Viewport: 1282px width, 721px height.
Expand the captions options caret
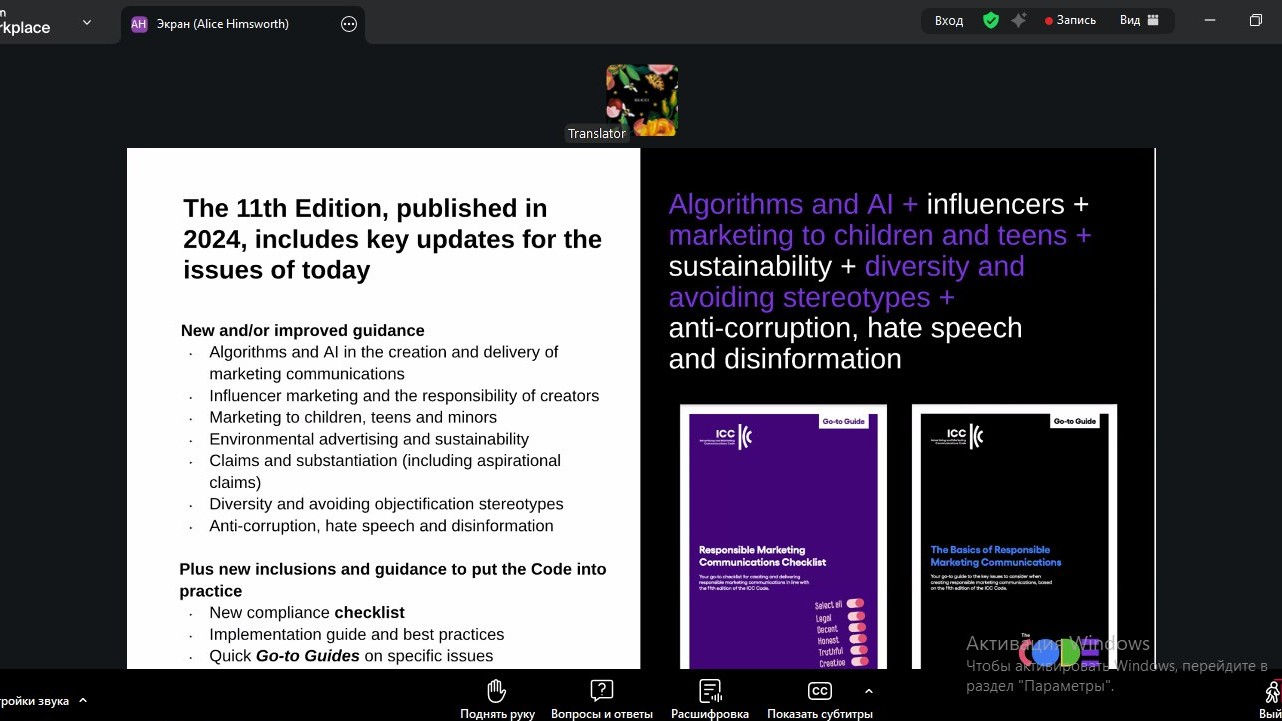[x=868, y=691]
